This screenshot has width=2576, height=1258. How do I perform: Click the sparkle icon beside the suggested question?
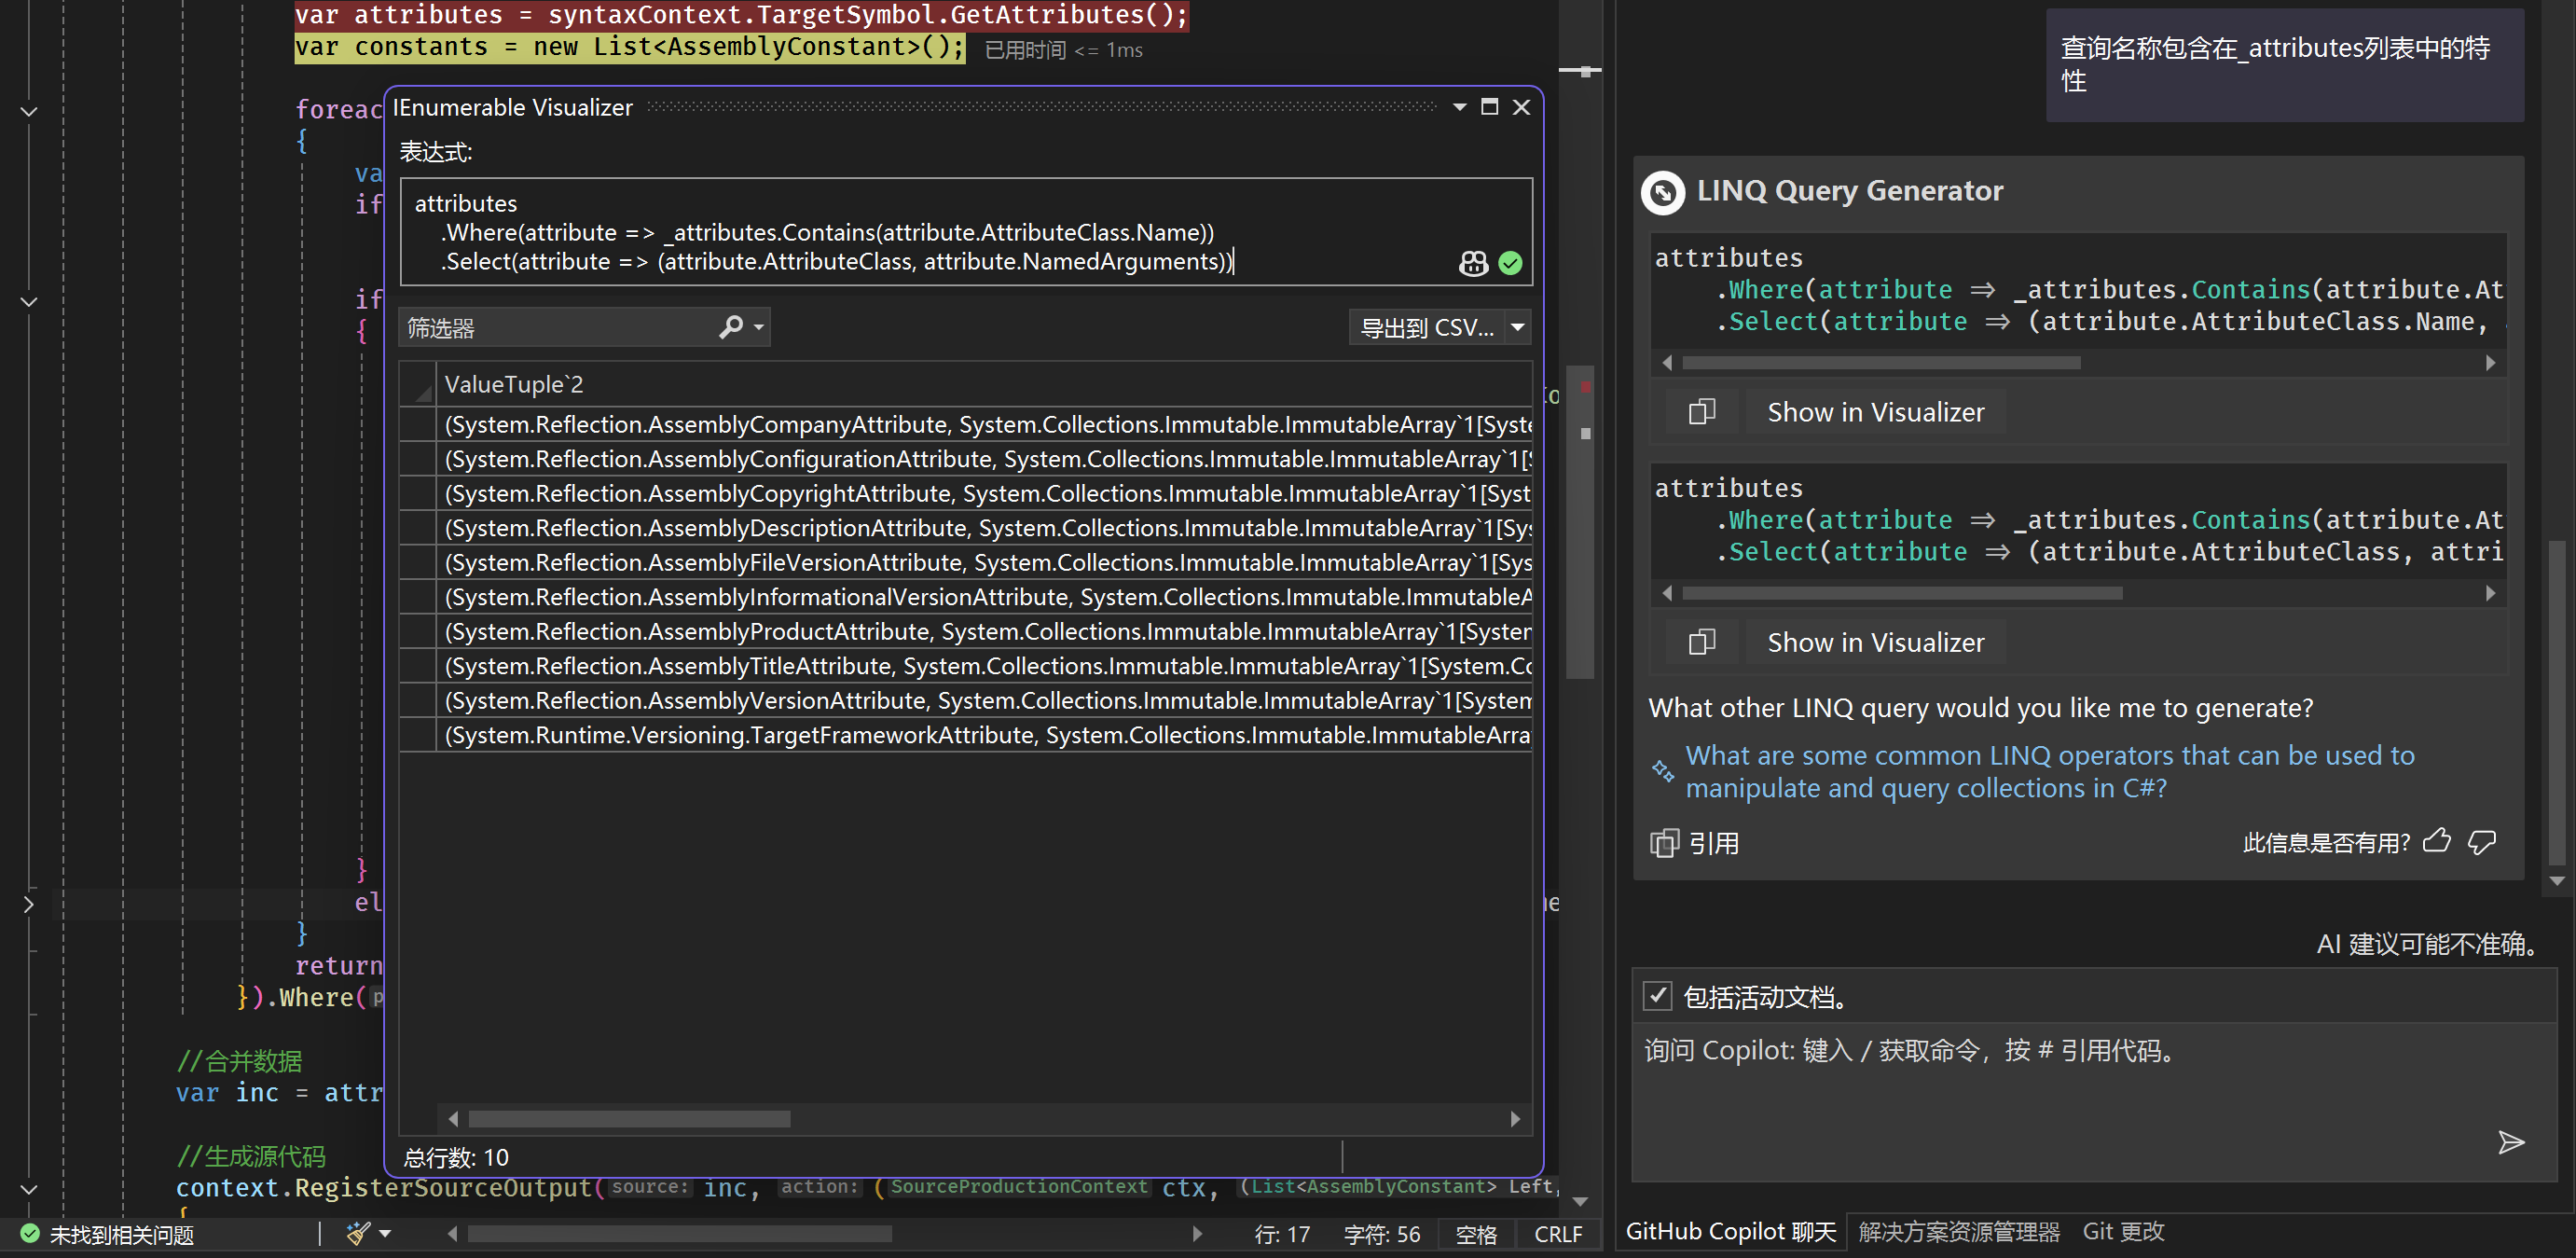pos(1662,770)
